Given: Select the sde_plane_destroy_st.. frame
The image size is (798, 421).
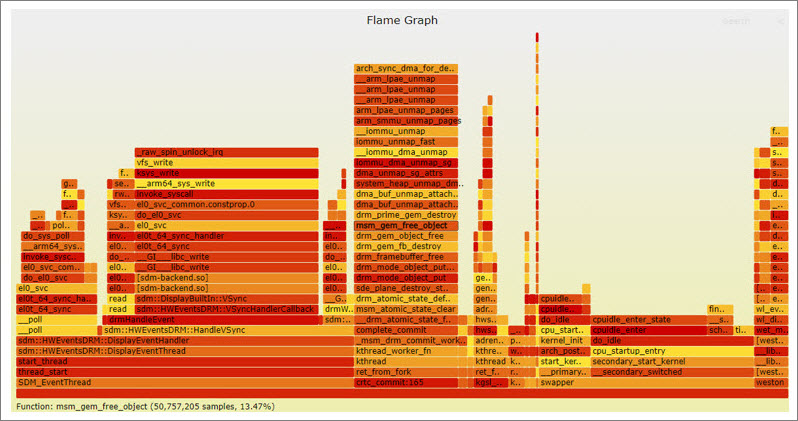Looking at the screenshot, I should coord(406,288).
